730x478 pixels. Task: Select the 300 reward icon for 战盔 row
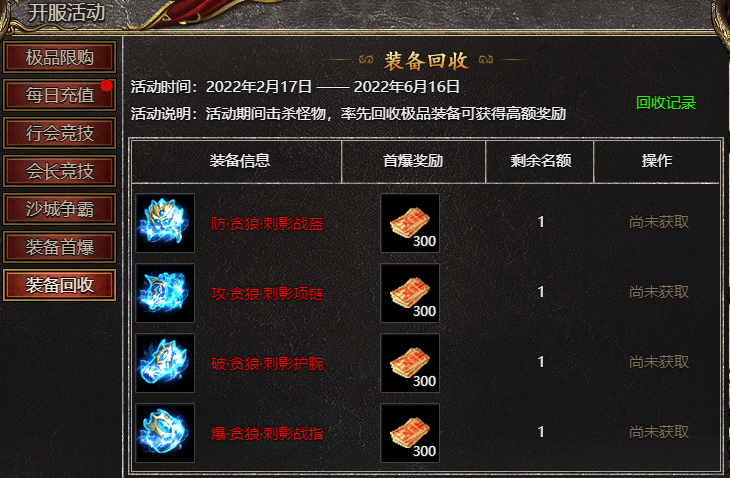coord(410,223)
